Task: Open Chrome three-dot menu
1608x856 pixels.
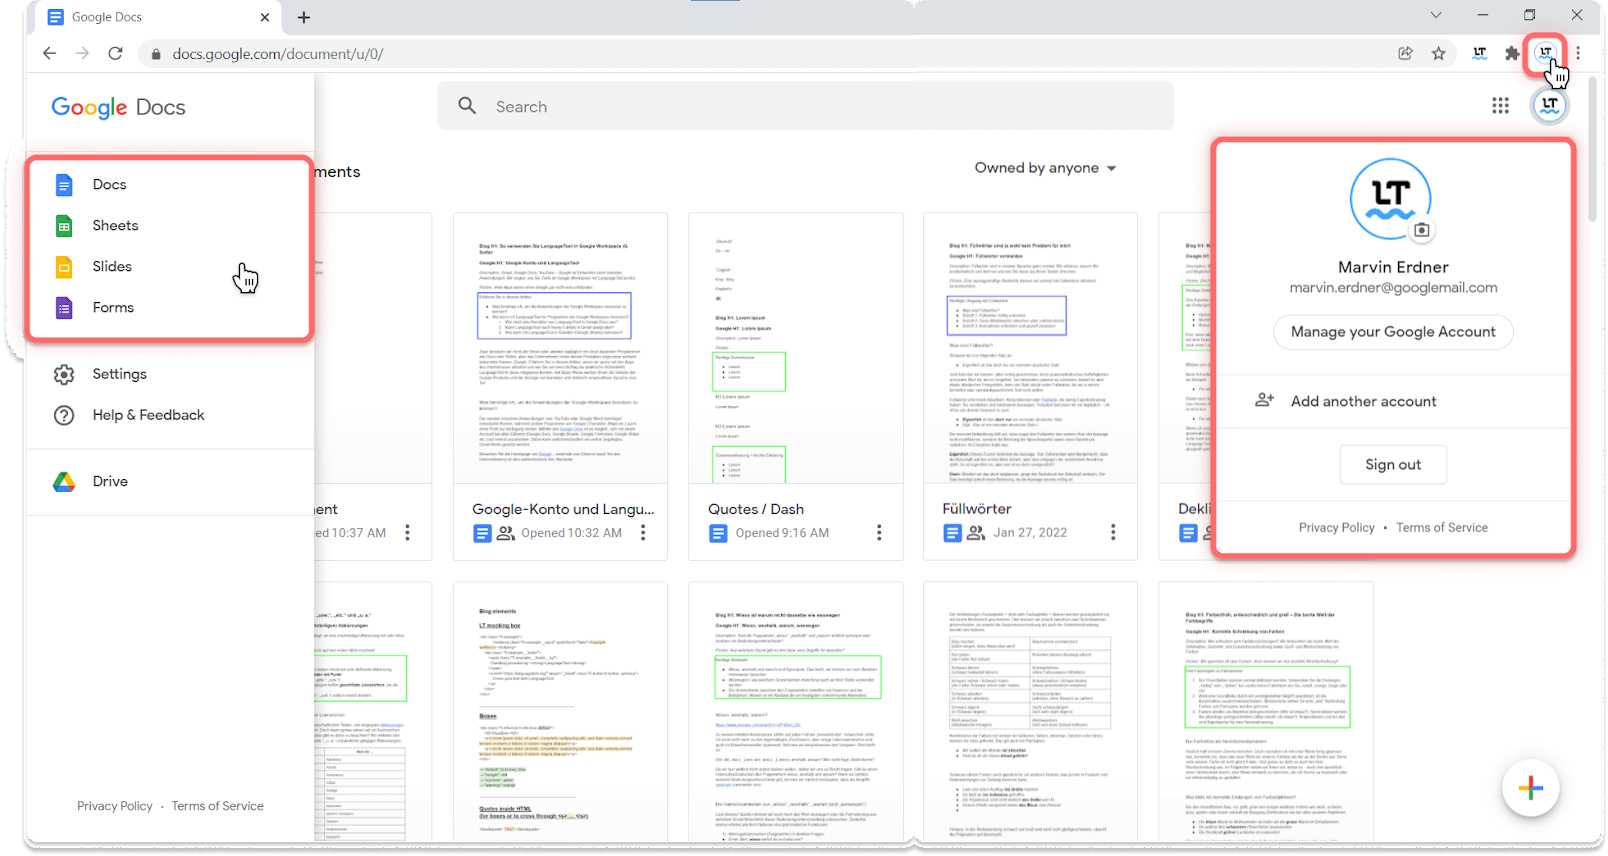Action: [1578, 54]
